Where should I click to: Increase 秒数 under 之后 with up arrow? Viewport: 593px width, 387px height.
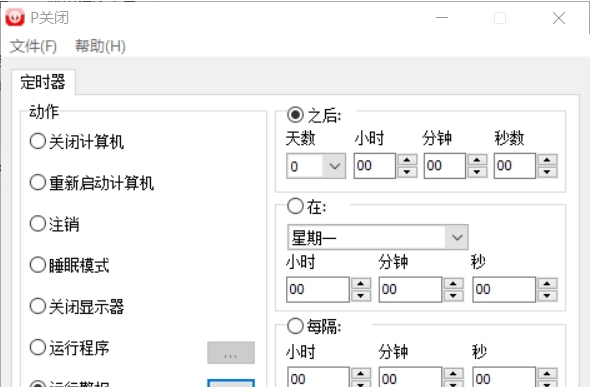[547, 160]
